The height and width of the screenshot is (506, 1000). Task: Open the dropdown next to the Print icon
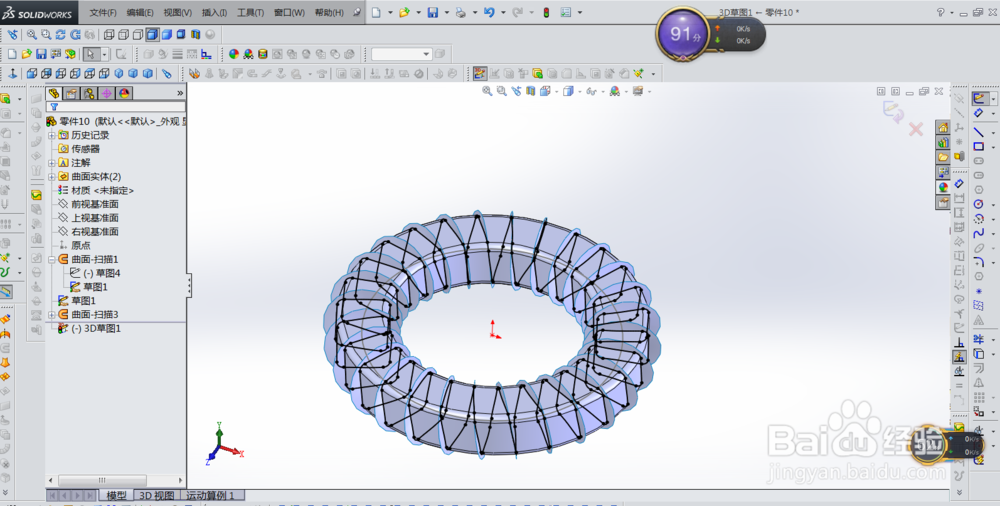[474, 12]
